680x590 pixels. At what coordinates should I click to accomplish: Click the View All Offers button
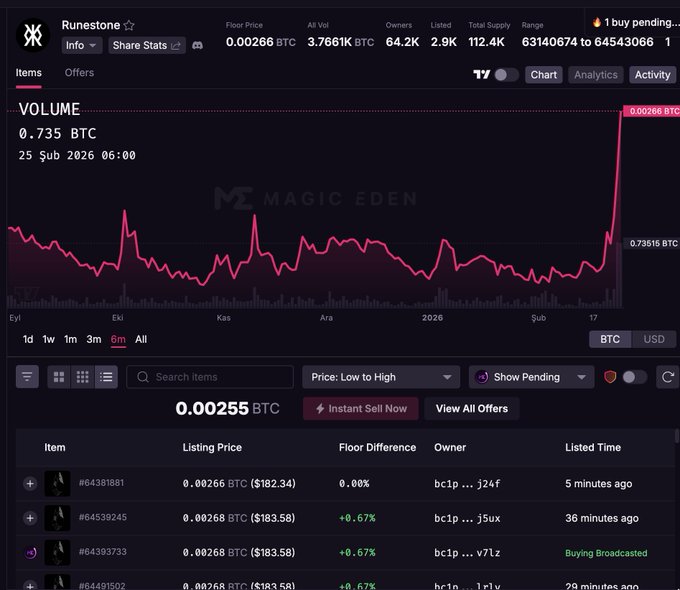pyautogui.click(x=471, y=408)
